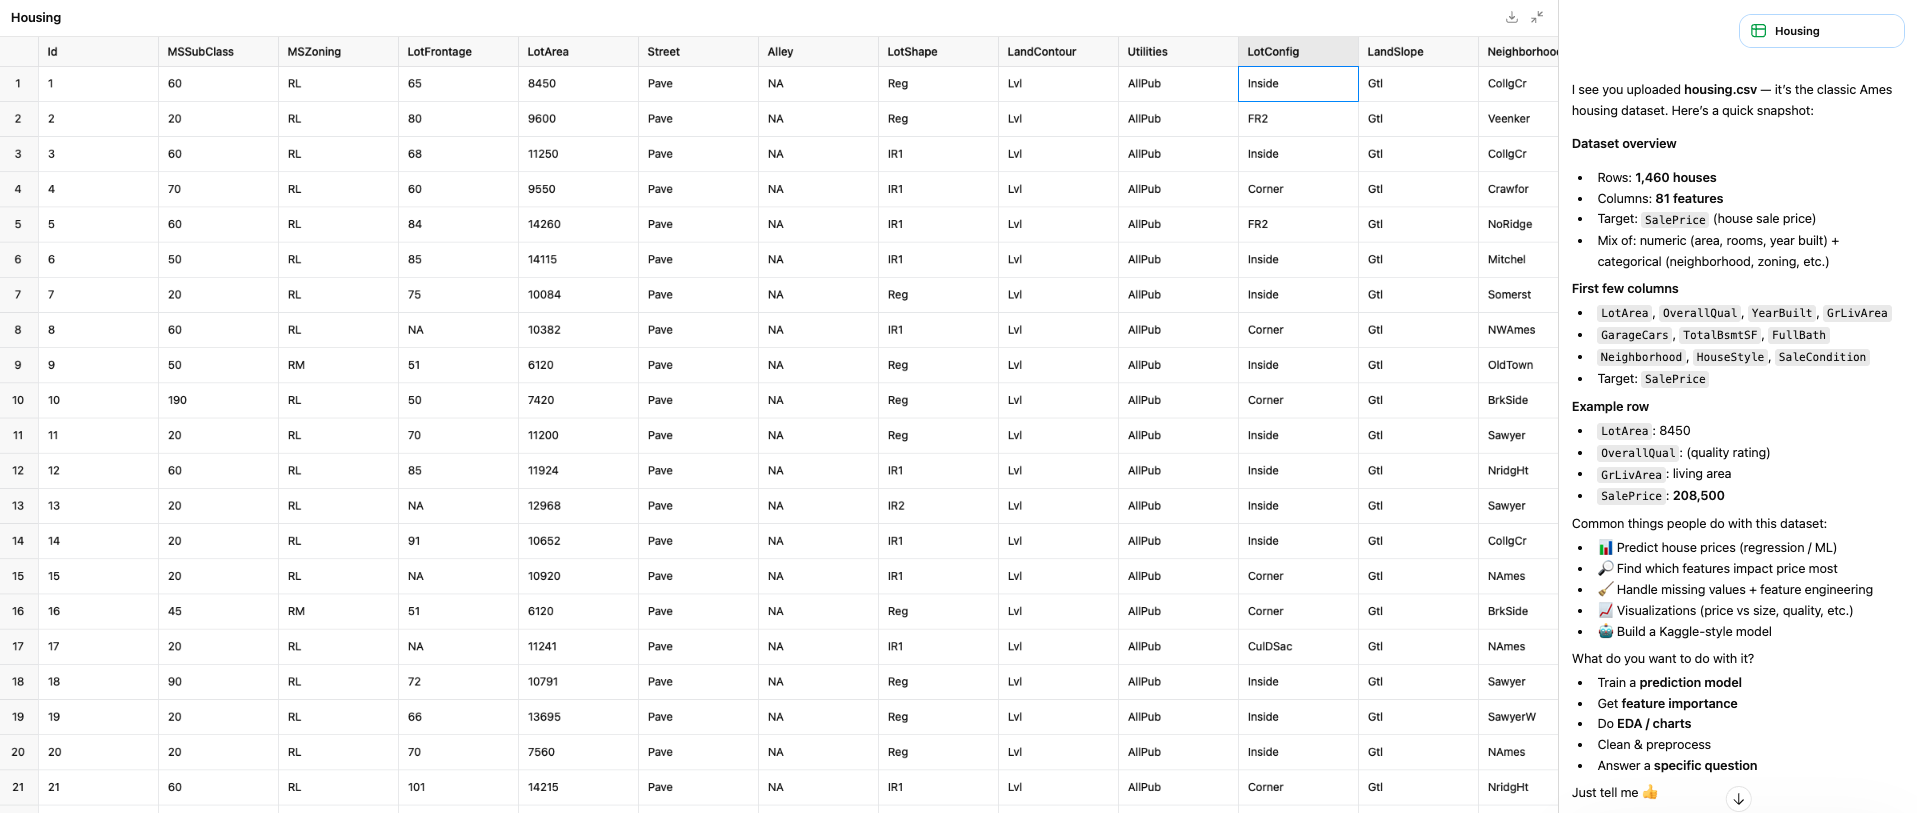Click the Utilities column header
This screenshot has height=813, width=1917.
pyautogui.click(x=1178, y=52)
